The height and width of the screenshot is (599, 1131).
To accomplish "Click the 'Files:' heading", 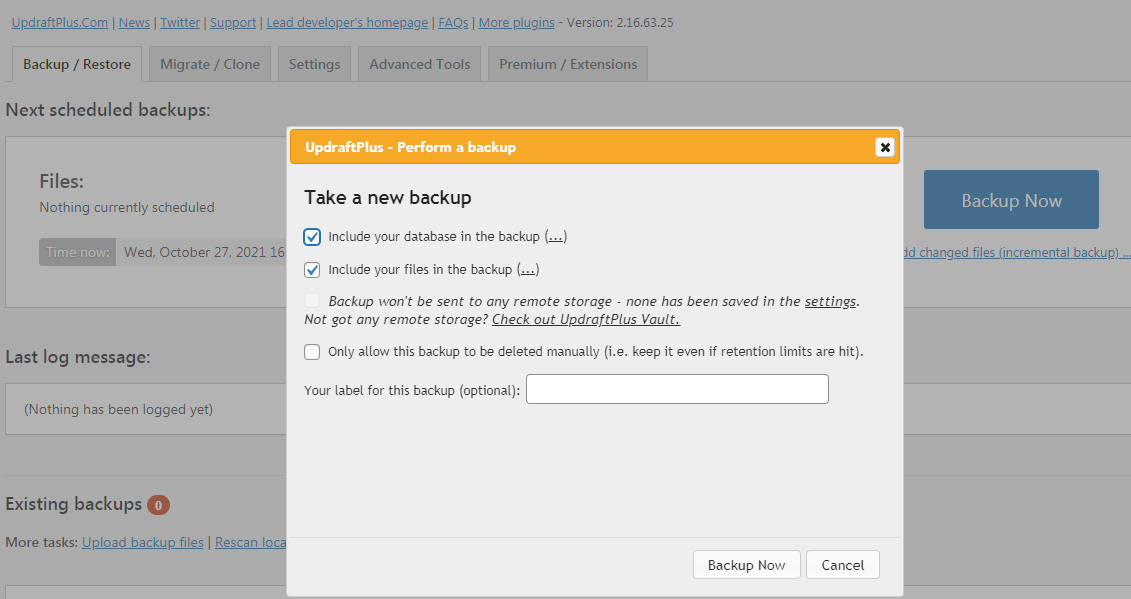I will [x=61, y=181].
